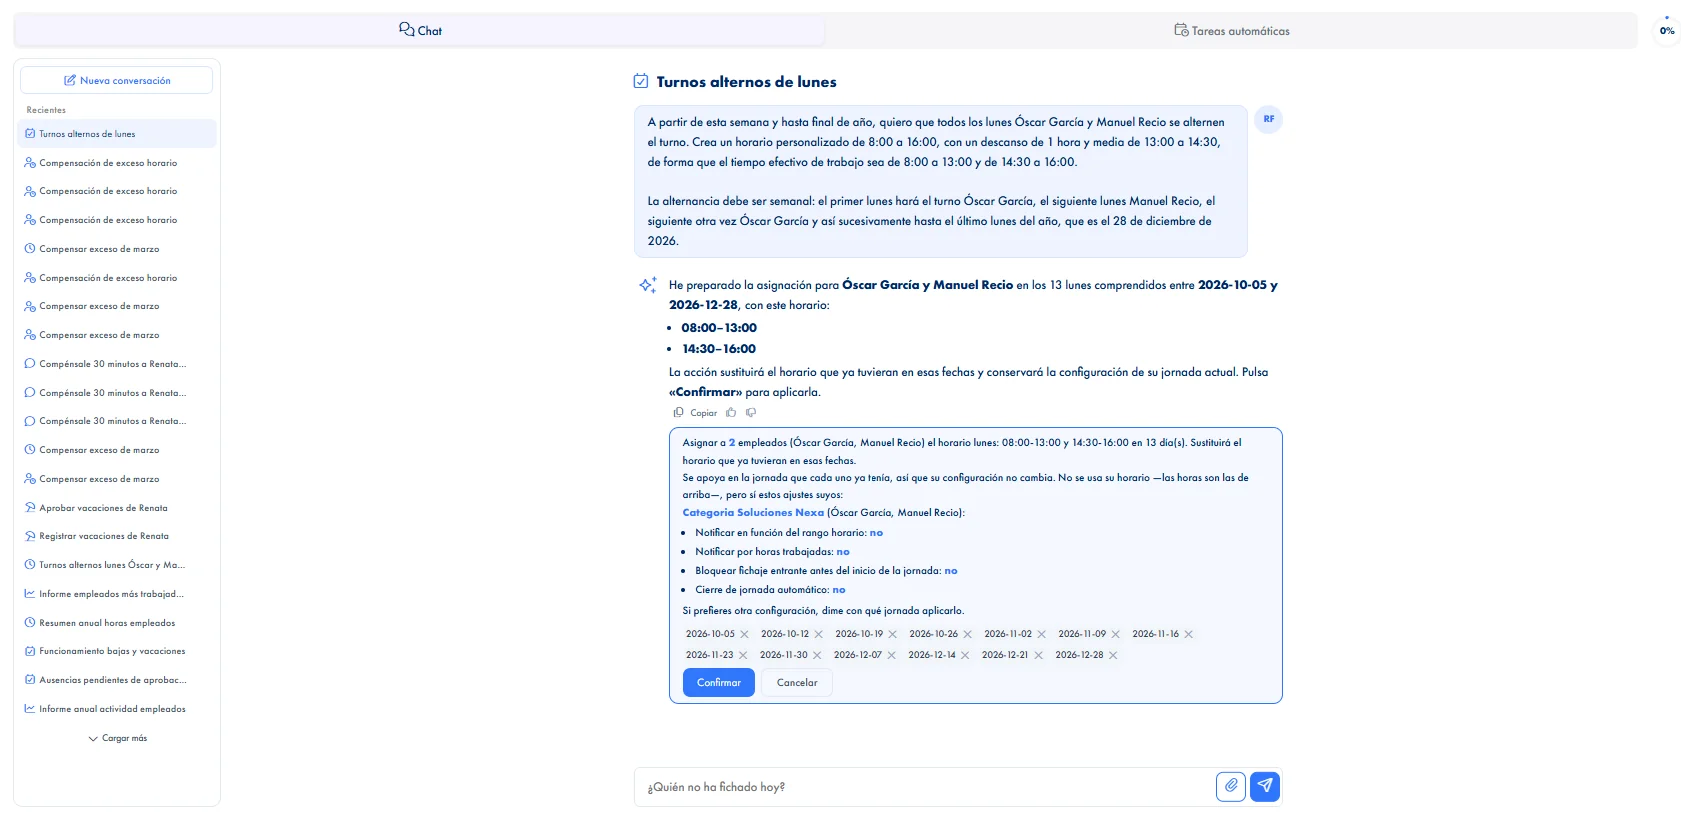The width and height of the screenshot is (1681, 814).
Task: Remove the 2026-10-12 date chip
Action: 818,634
